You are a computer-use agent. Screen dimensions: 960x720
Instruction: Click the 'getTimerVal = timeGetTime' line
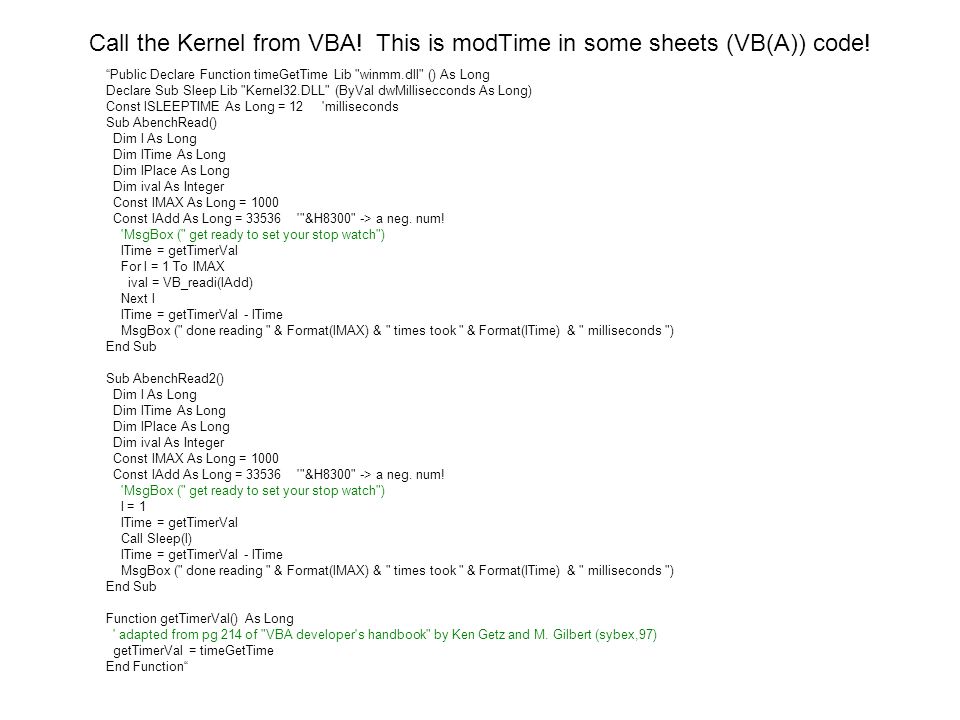tap(193, 650)
